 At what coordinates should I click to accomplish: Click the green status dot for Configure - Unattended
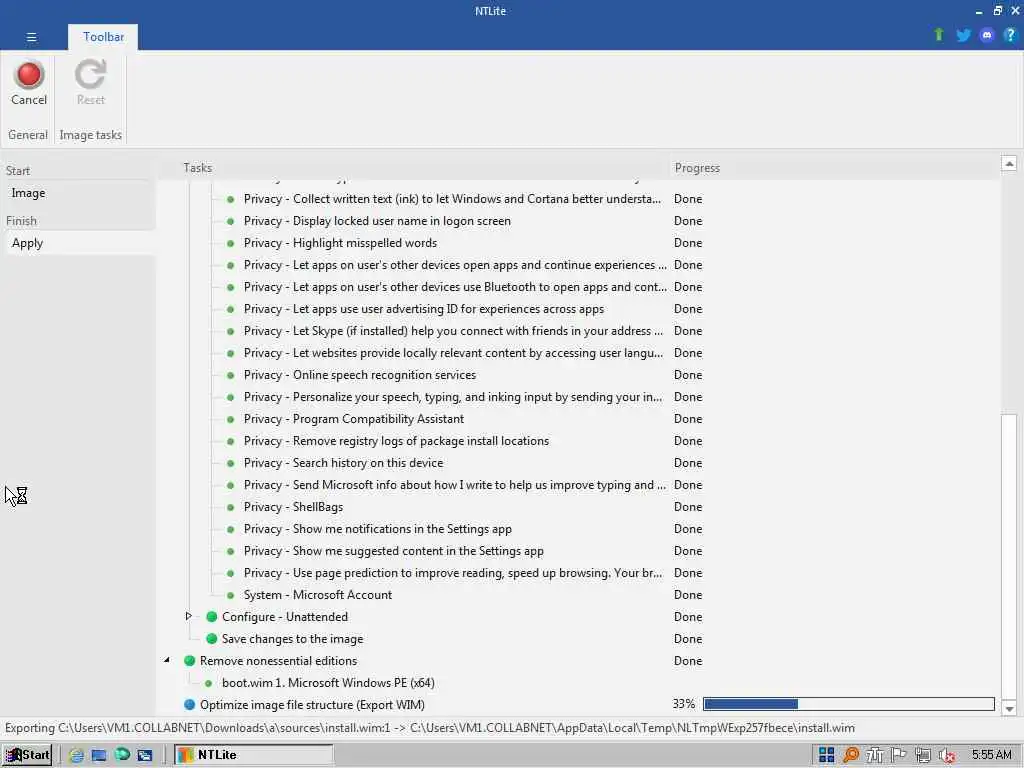[x=212, y=616]
